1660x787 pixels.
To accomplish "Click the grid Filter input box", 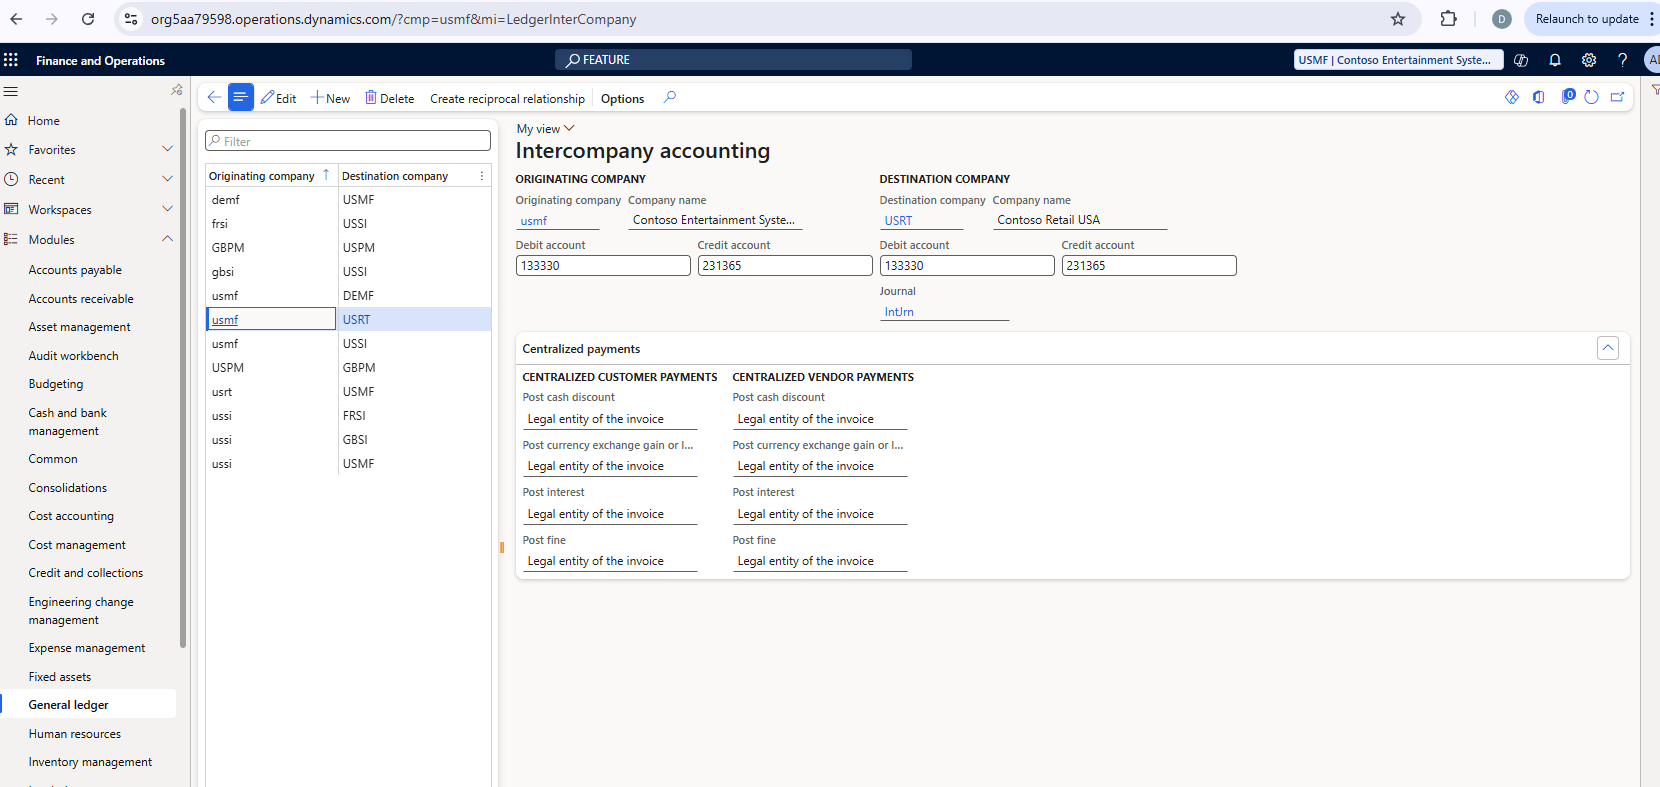I will pyautogui.click(x=348, y=141).
